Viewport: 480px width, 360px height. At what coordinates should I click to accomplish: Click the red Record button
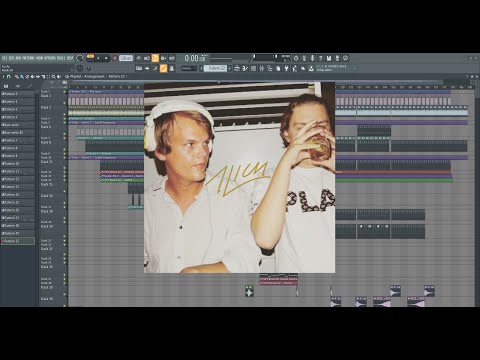pos(115,58)
